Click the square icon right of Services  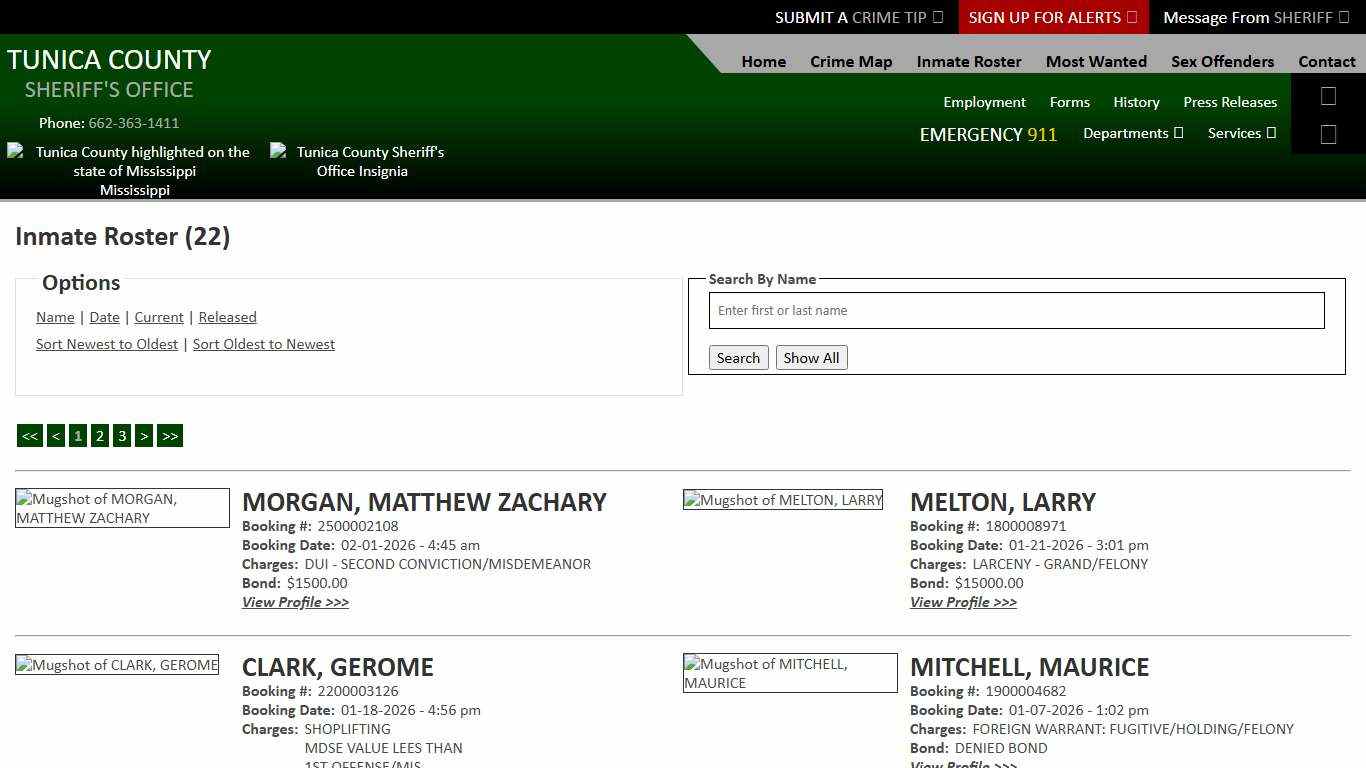[1328, 134]
